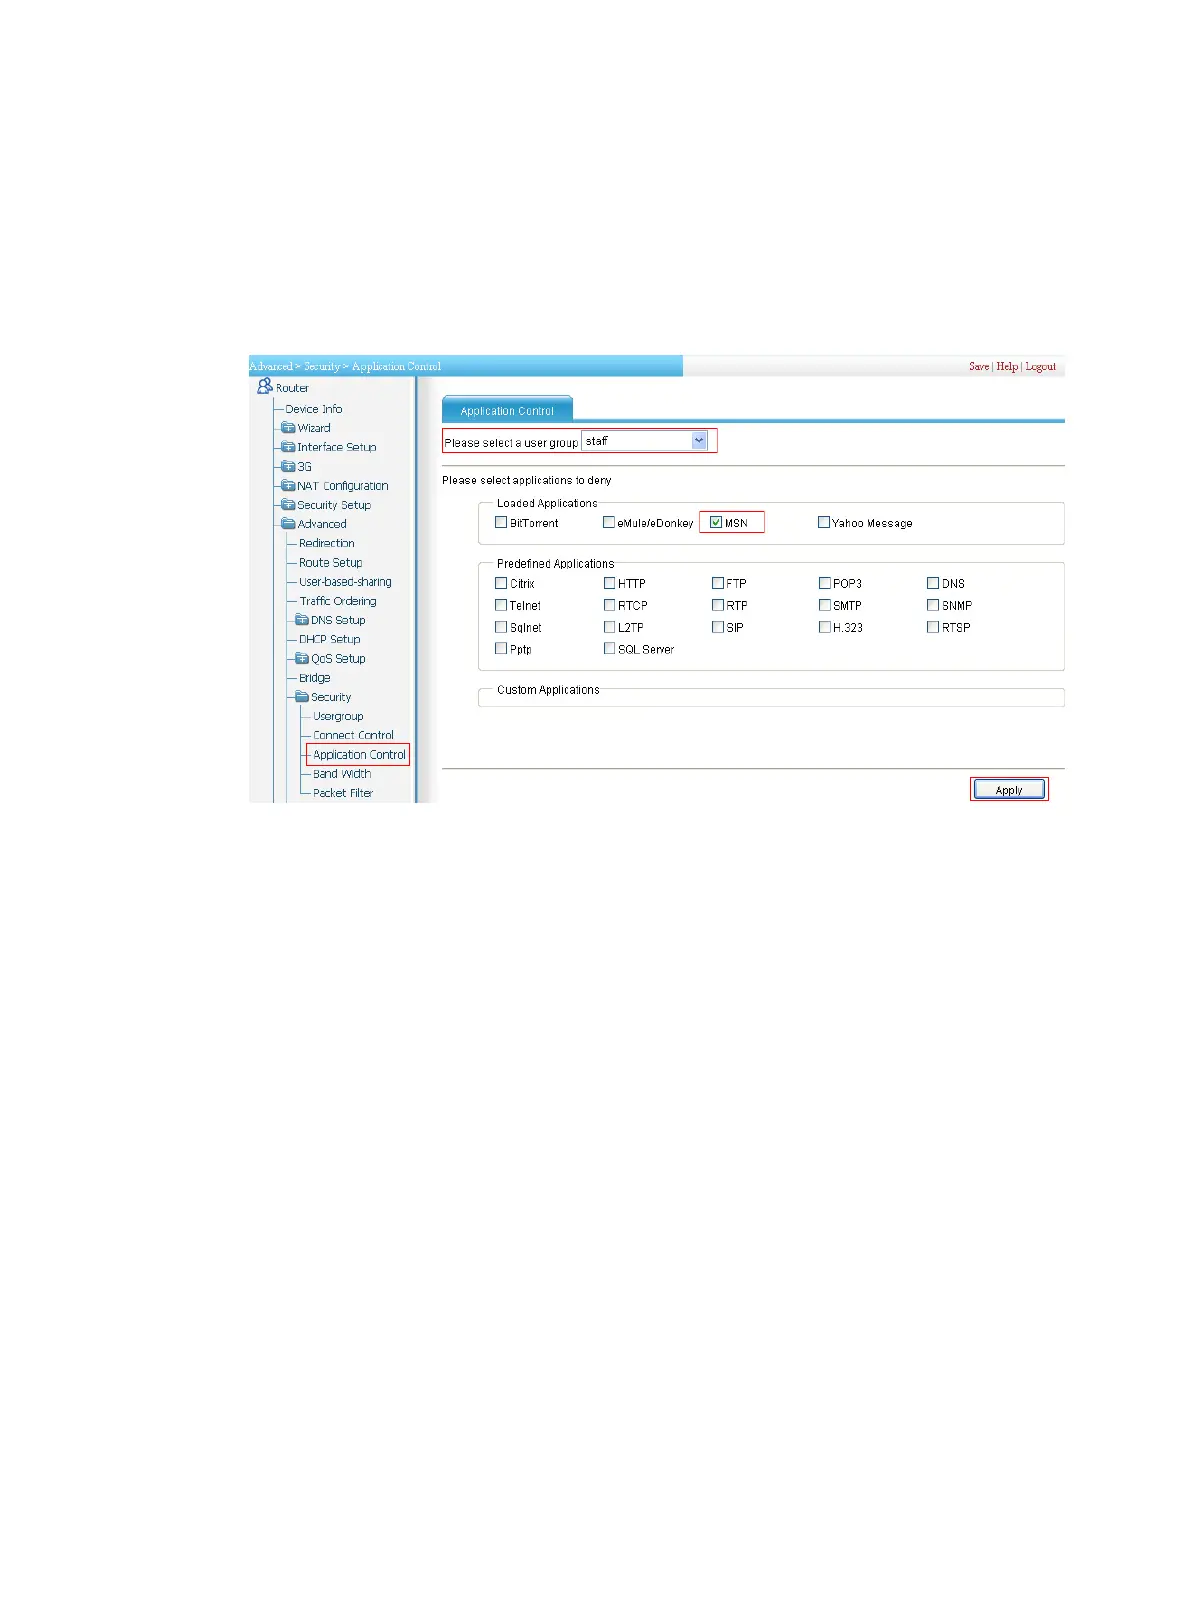Open the user group dropdown showing staff
The image size is (1190, 1616).
[x=645, y=441]
